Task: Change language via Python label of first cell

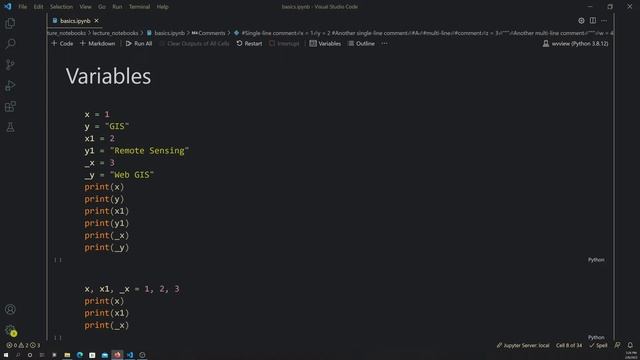Action: [596, 260]
